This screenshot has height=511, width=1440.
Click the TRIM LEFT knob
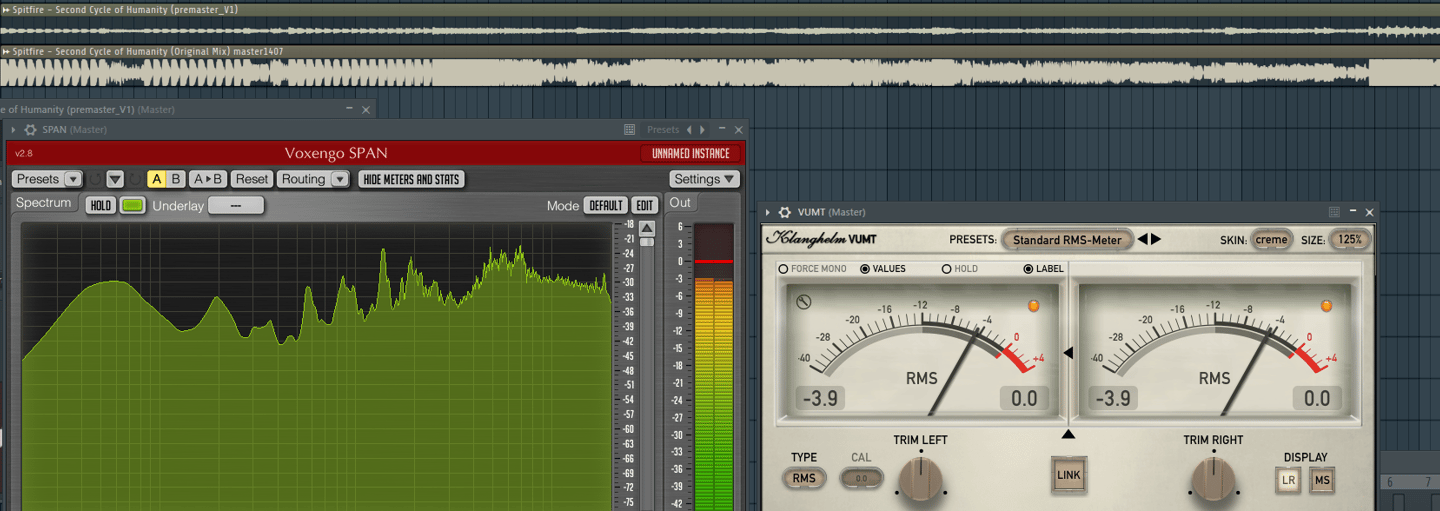(x=920, y=479)
